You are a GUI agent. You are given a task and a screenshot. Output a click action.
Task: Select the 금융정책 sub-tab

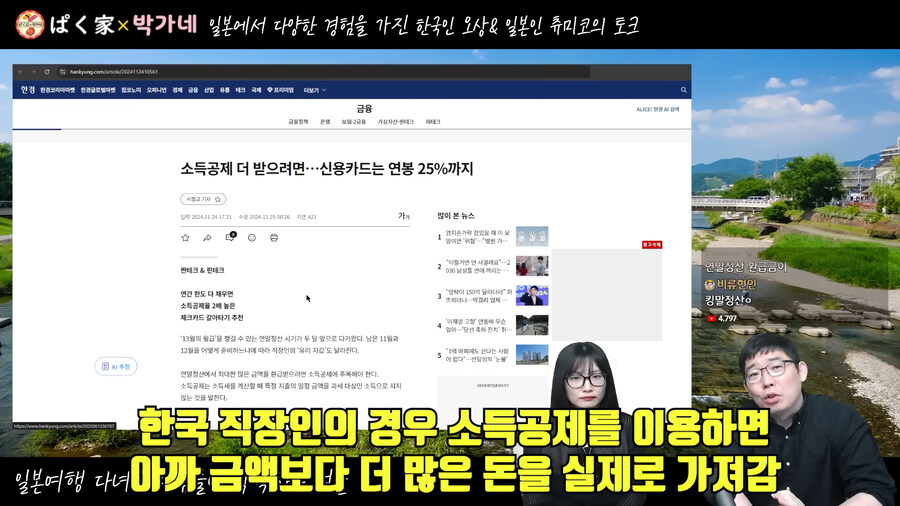coord(298,122)
